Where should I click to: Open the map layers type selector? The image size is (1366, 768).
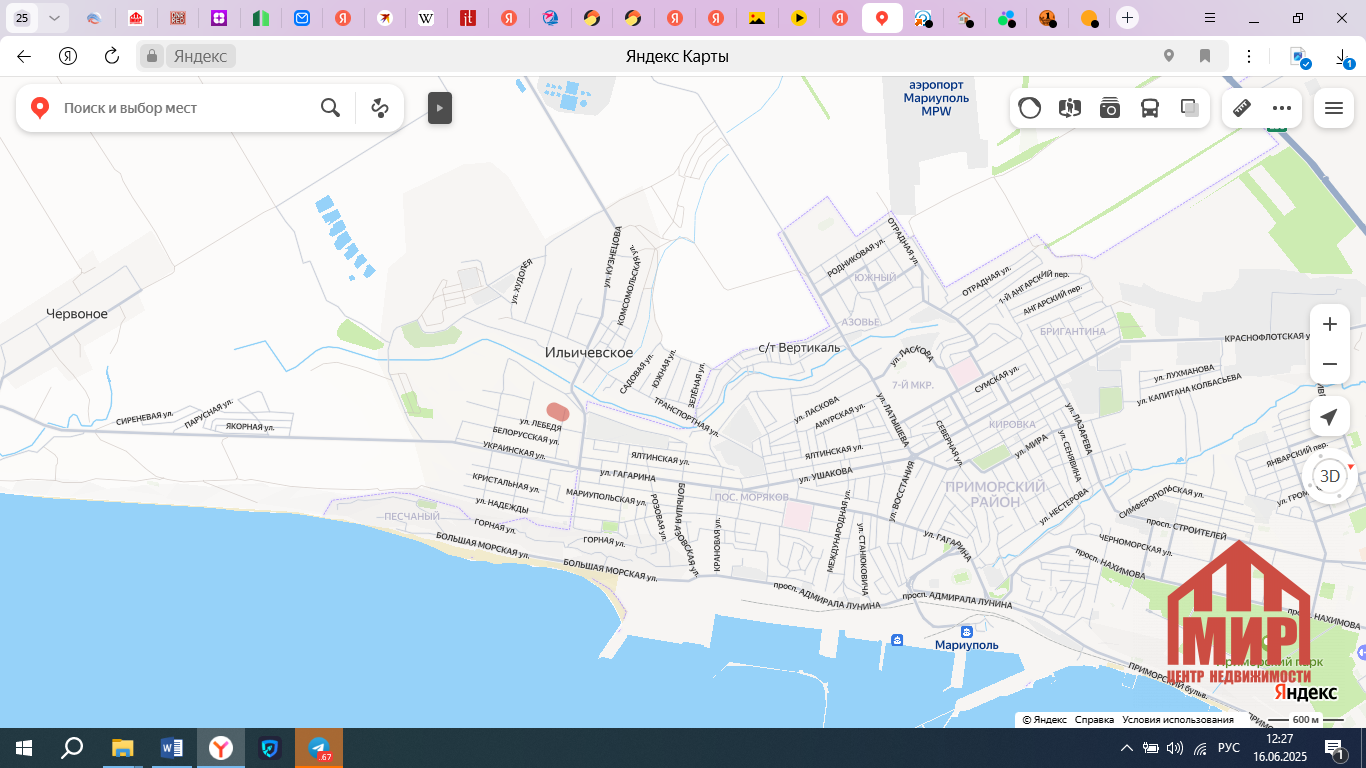click(1190, 108)
